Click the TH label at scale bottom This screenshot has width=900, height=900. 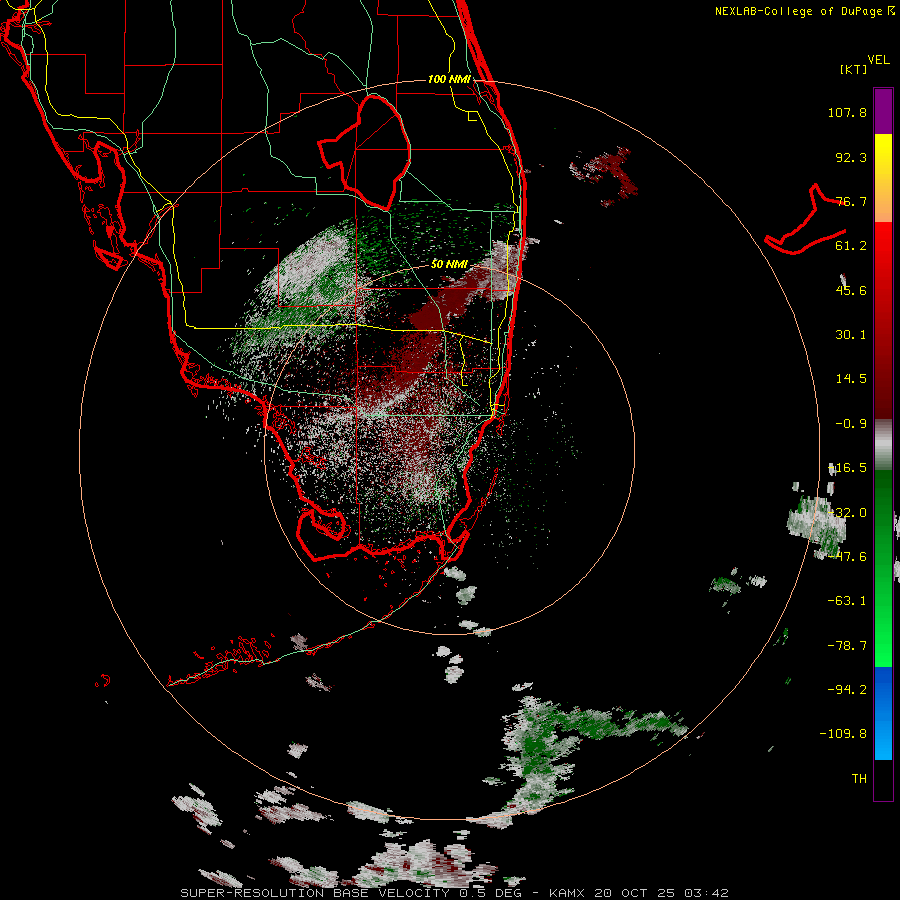pos(859,778)
